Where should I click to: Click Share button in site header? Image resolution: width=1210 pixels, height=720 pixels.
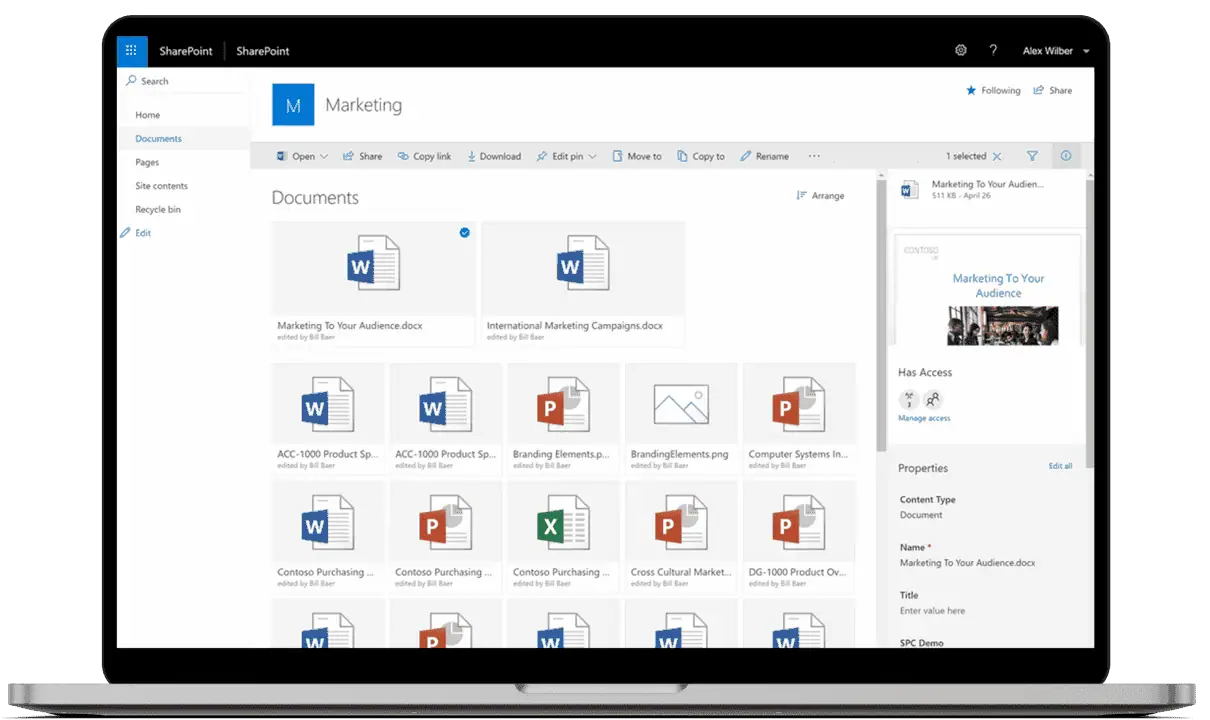click(1053, 90)
